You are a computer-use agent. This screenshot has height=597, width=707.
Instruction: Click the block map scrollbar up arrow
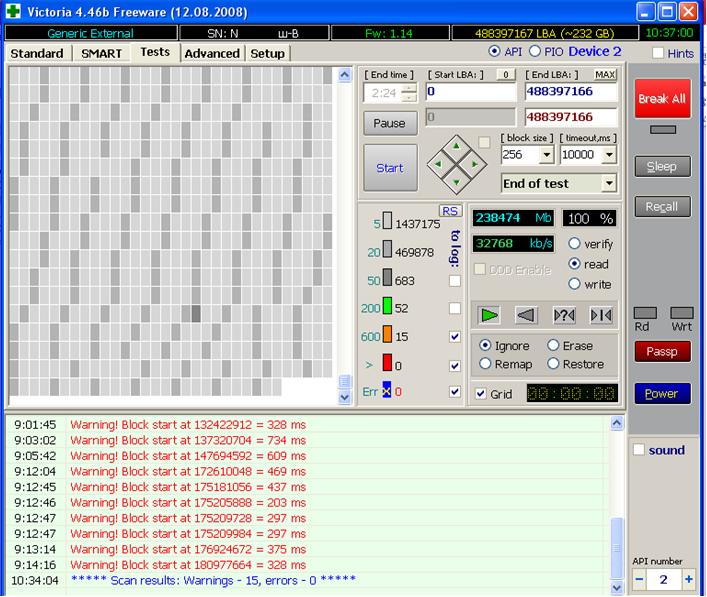(x=344, y=75)
